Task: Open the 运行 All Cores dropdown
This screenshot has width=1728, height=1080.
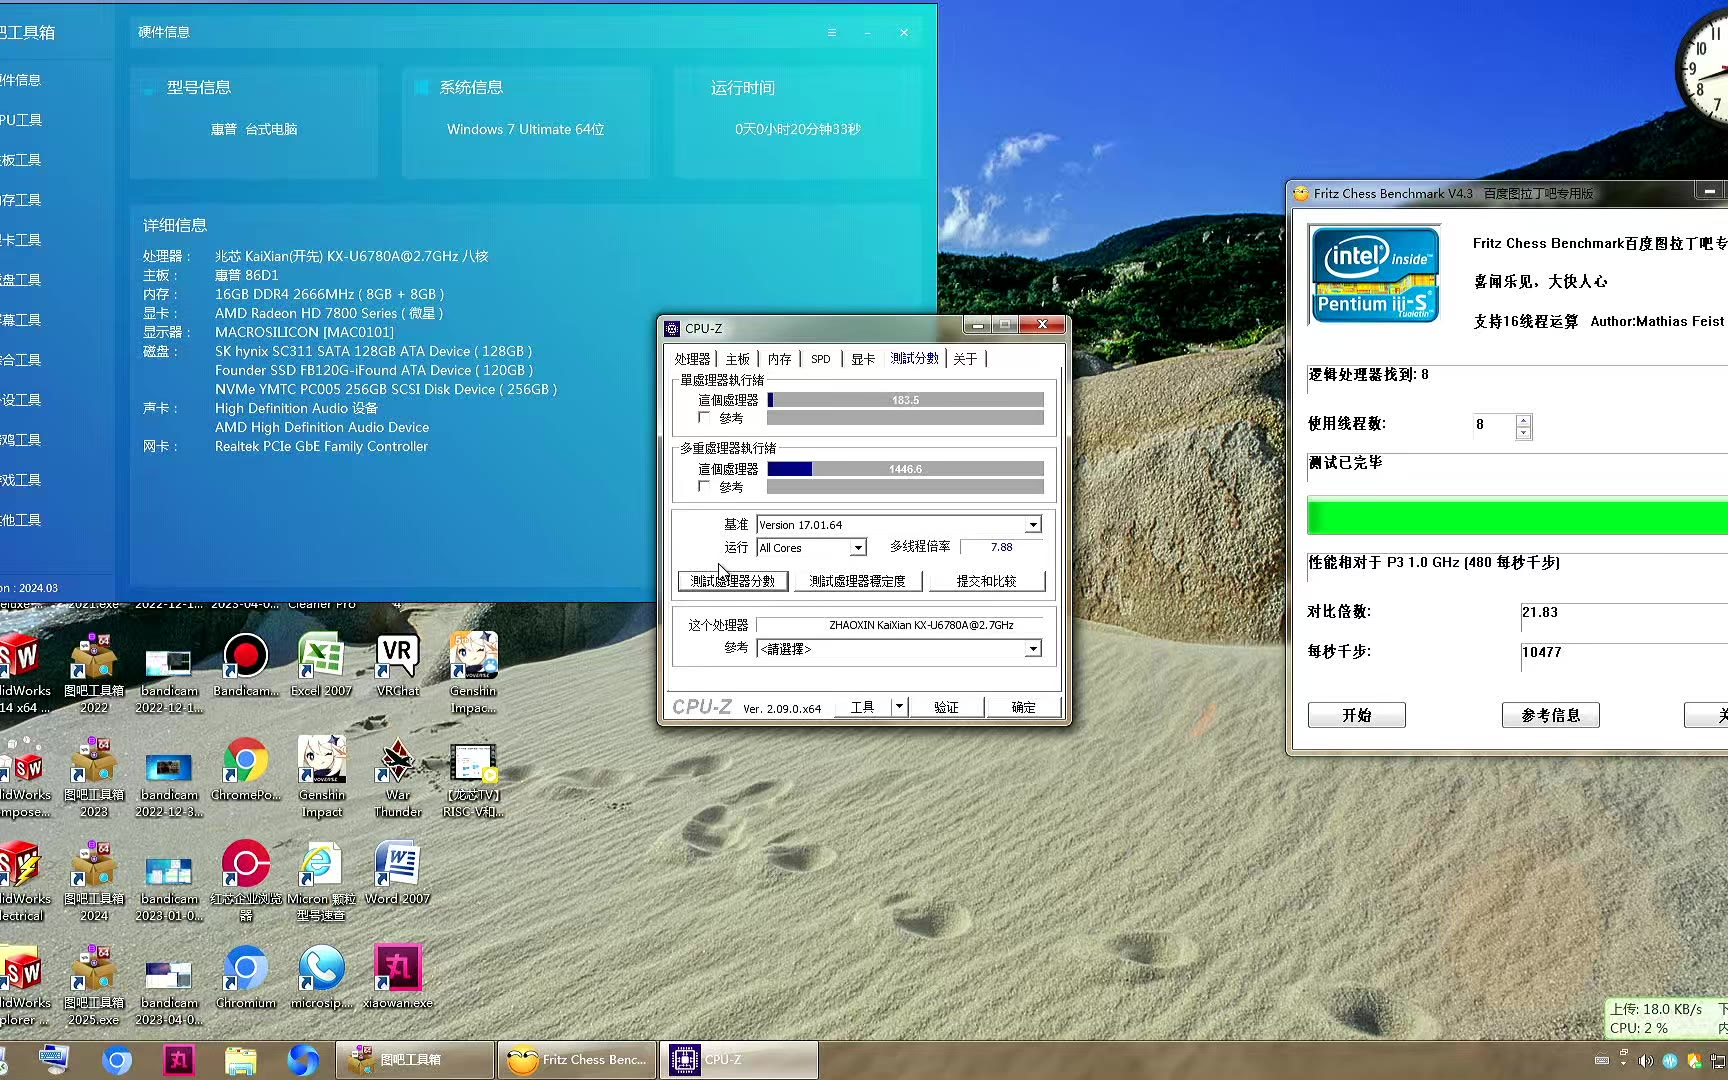Action: pyautogui.click(x=858, y=548)
